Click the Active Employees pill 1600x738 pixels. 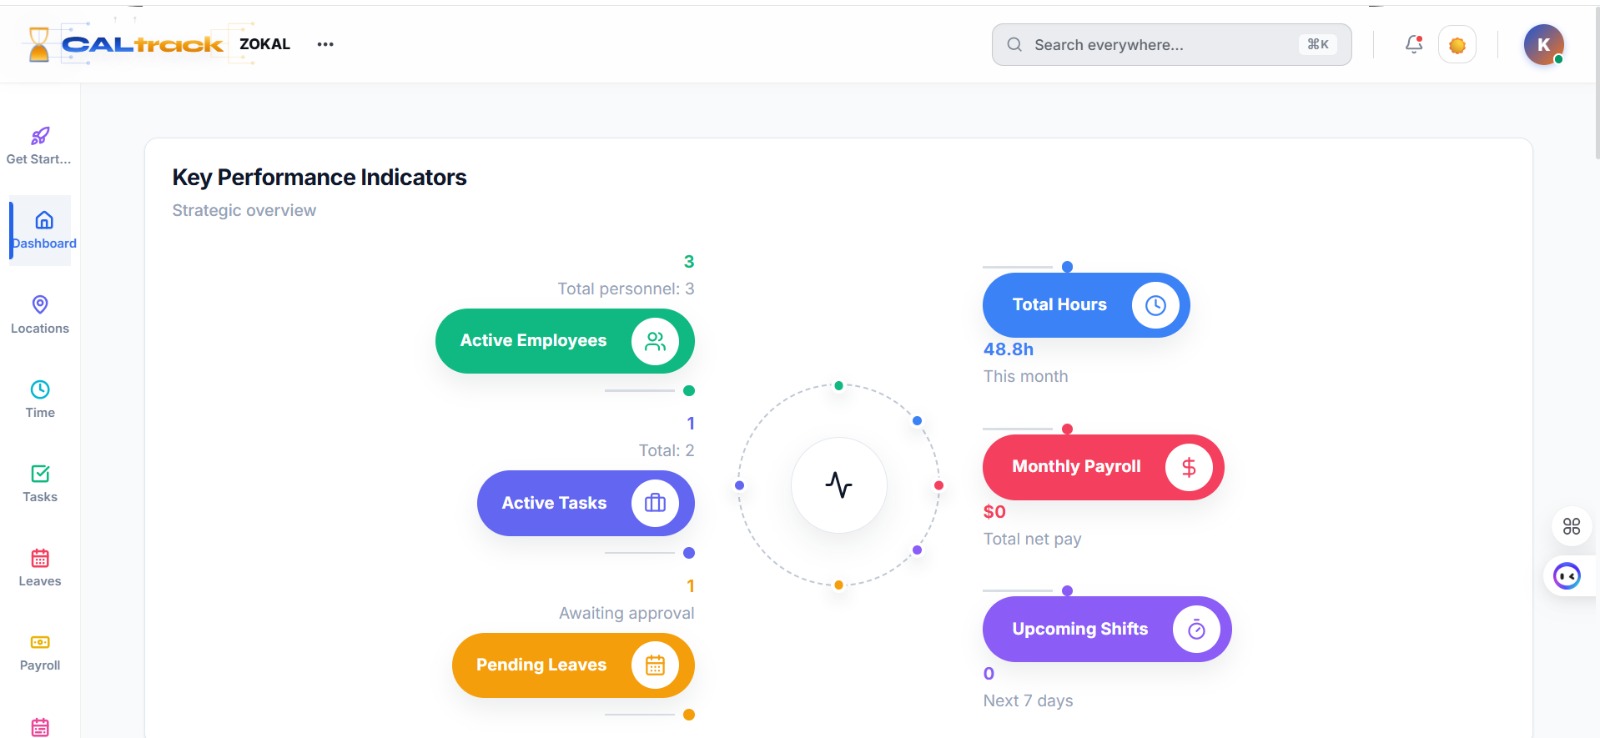coord(565,341)
